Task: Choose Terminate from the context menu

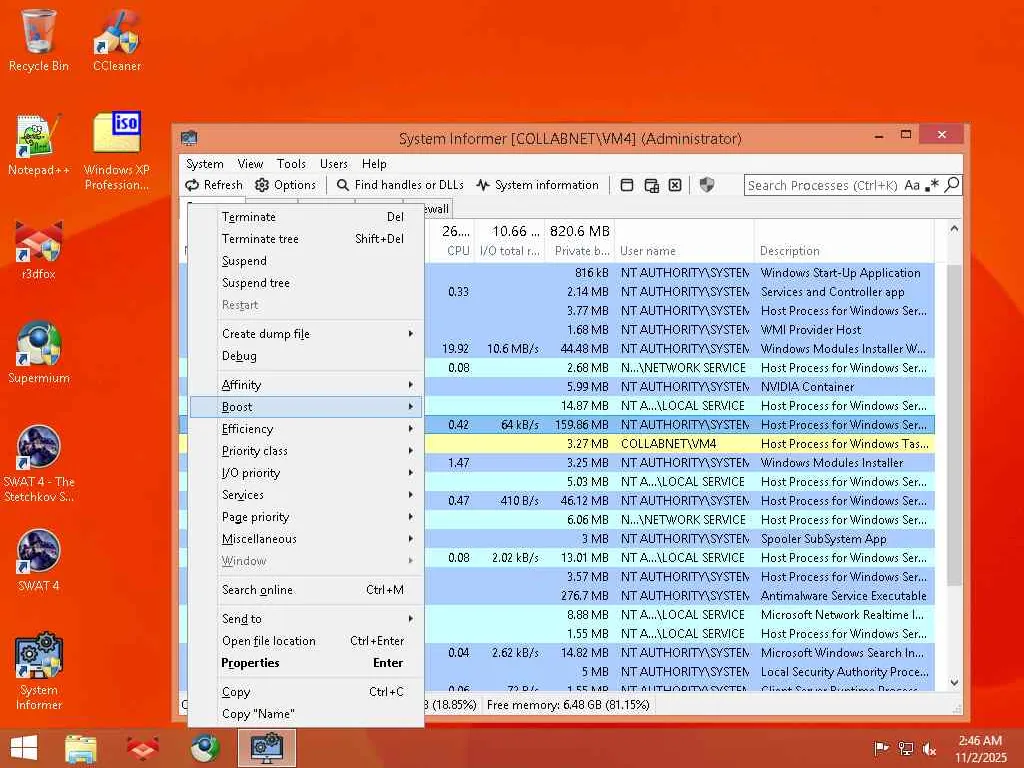Action: pyautogui.click(x=306, y=217)
